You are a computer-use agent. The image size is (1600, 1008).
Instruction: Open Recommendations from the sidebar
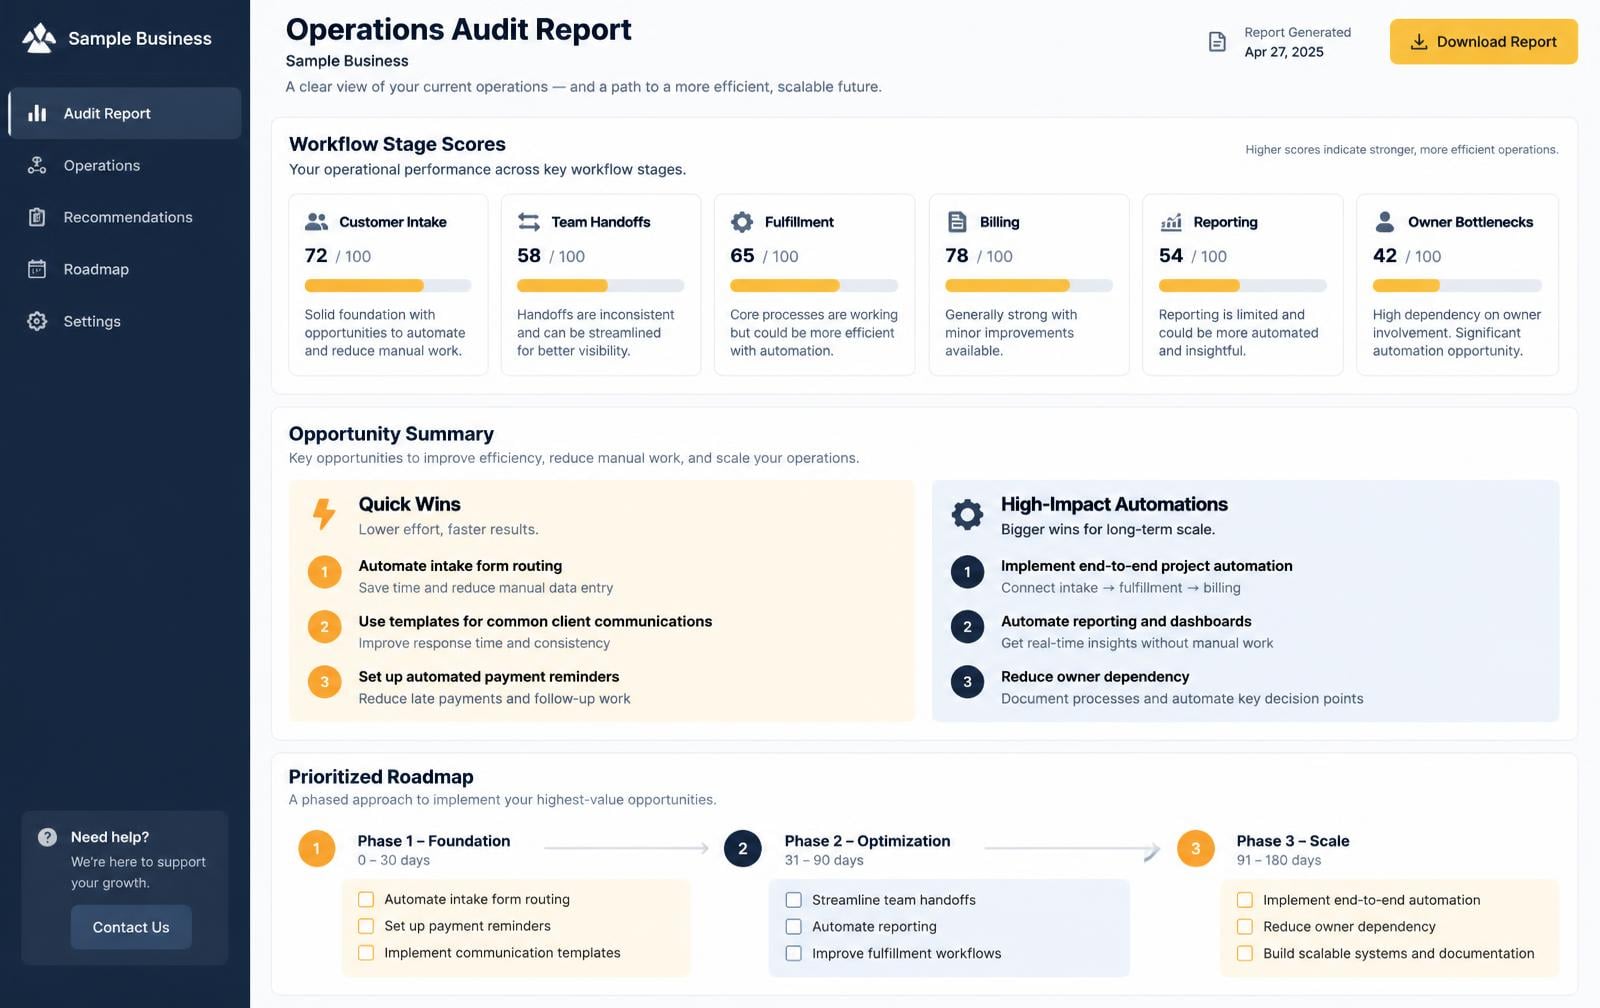pos(125,217)
